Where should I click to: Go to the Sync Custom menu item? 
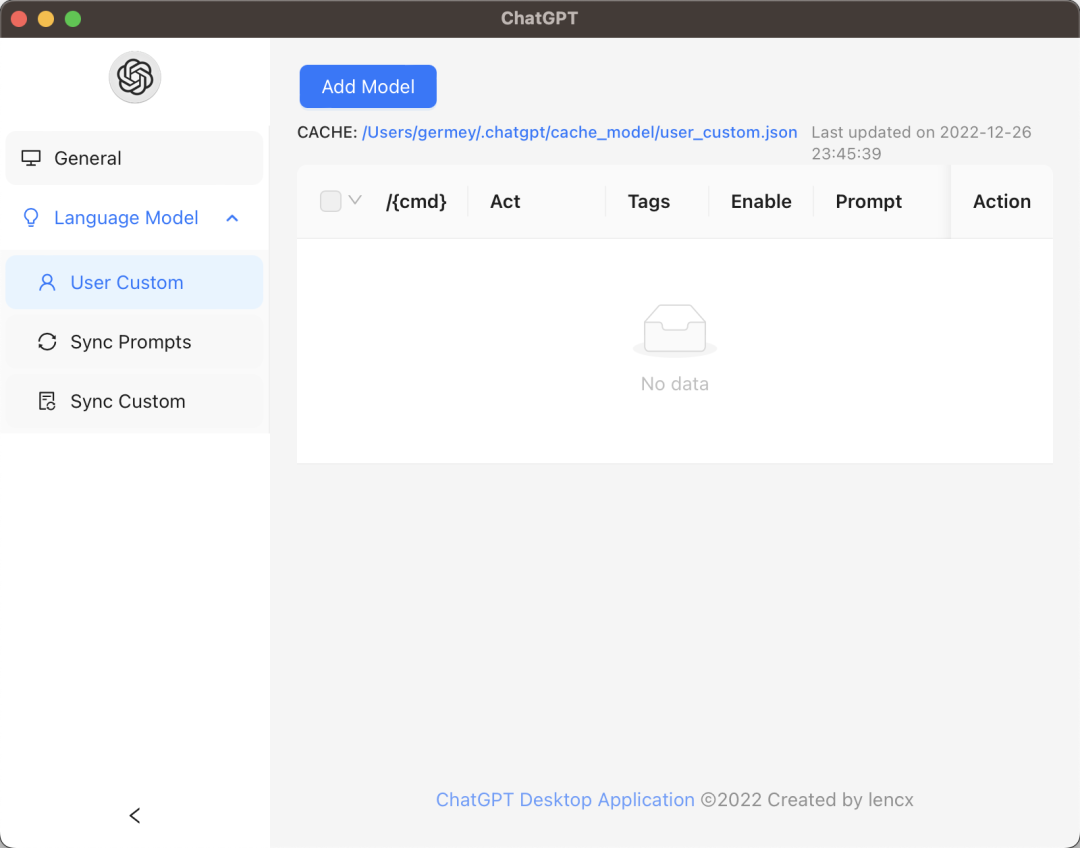click(128, 402)
